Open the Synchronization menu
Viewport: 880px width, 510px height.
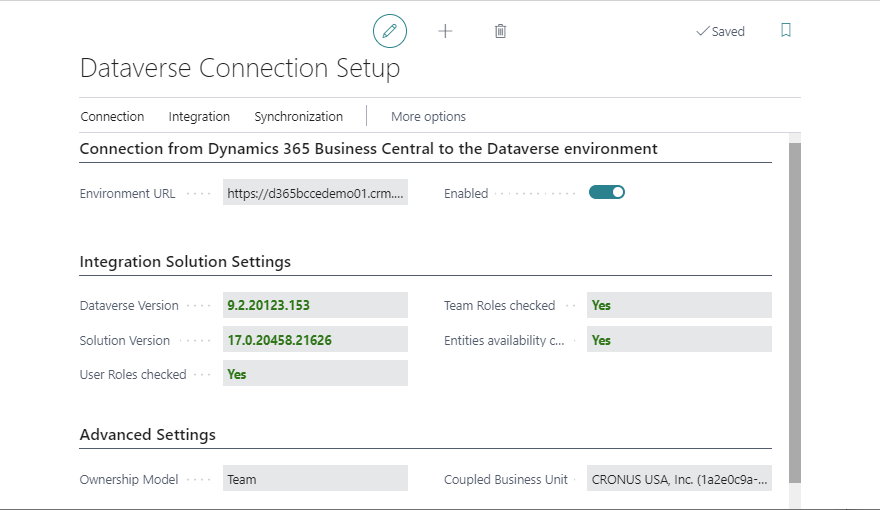[x=299, y=117]
